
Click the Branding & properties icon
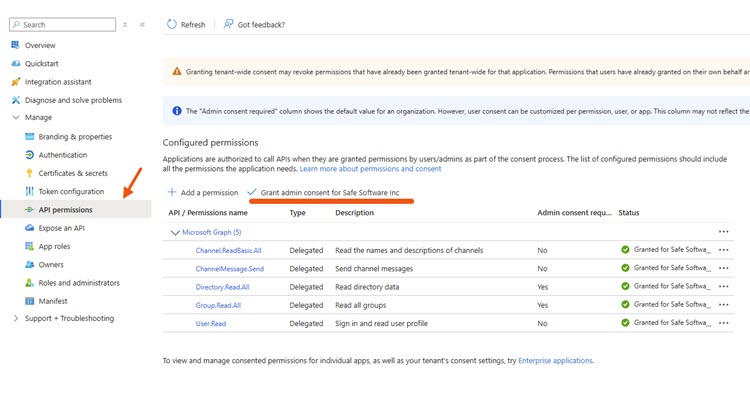click(x=30, y=136)
